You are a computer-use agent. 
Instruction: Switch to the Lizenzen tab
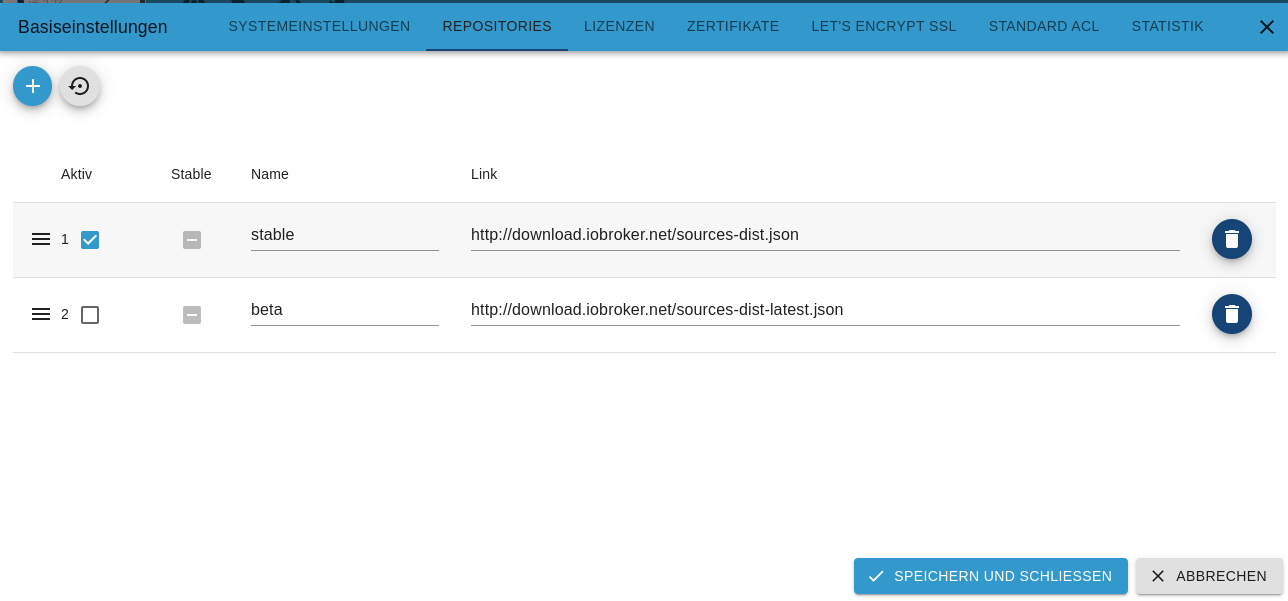(x=619, y=27)
